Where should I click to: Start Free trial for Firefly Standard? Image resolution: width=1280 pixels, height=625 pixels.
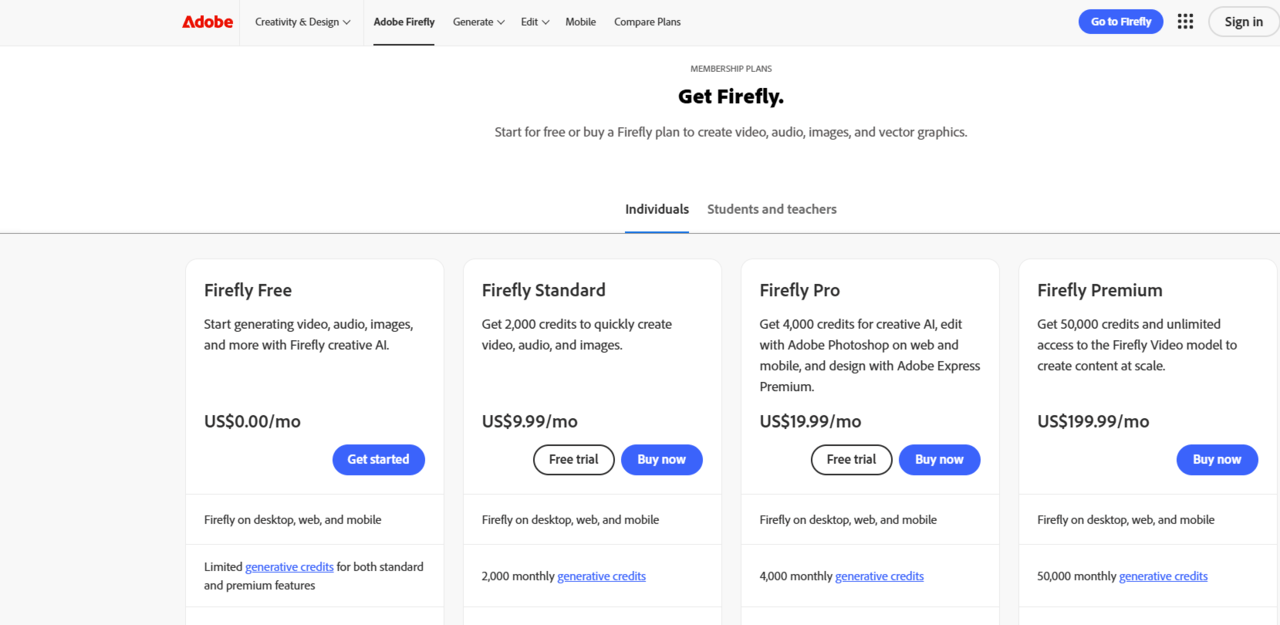(573, 460)
